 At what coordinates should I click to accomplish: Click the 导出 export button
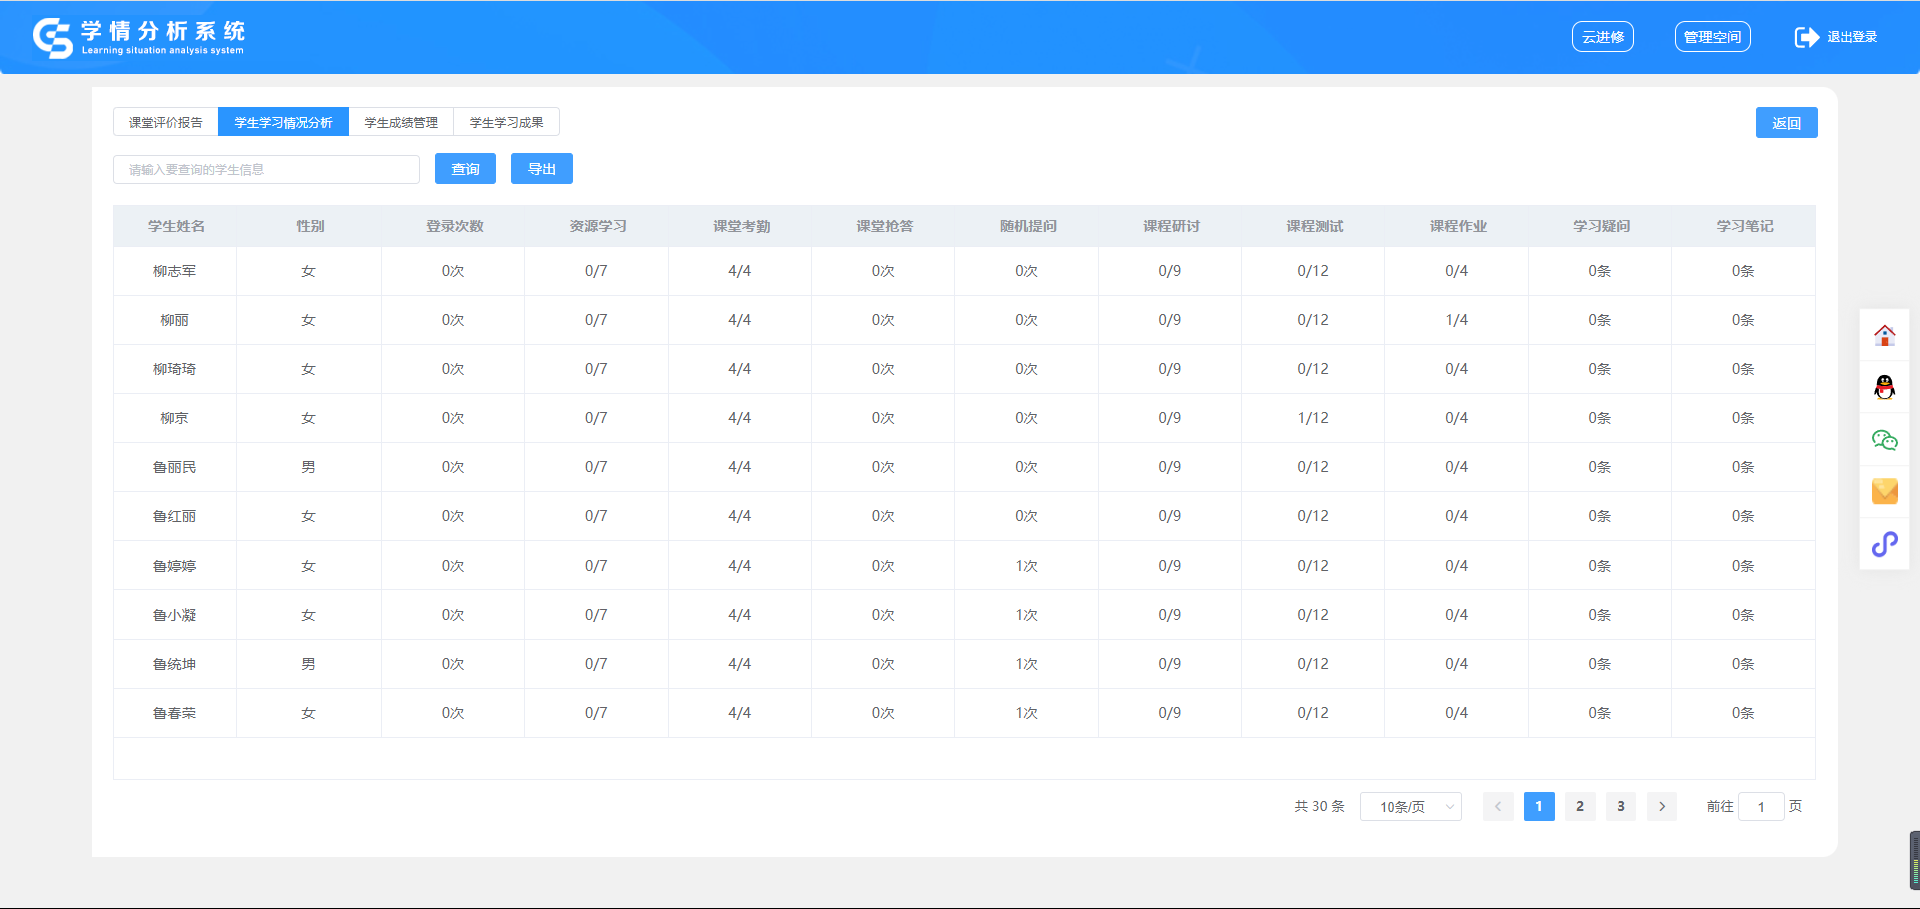(x=542, y=169)
